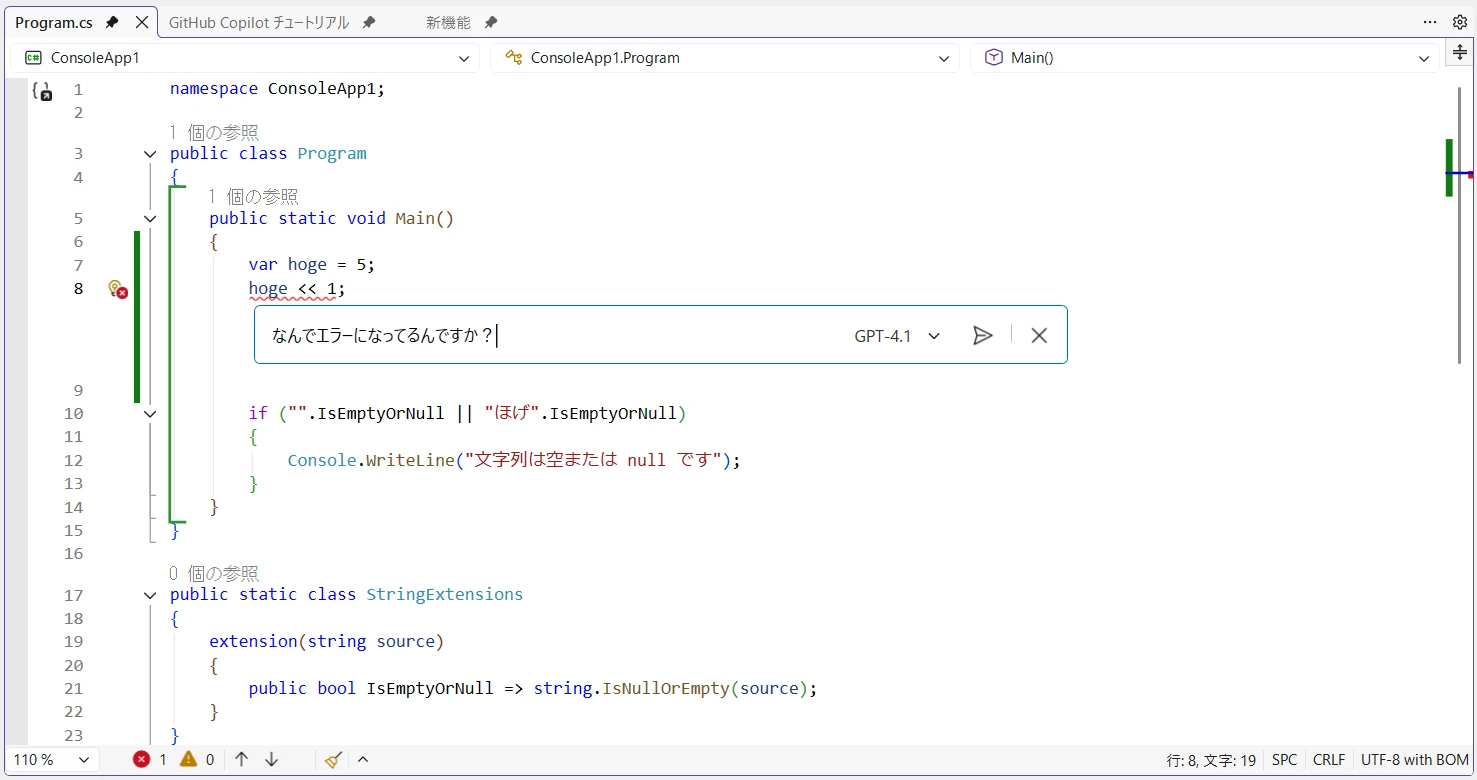Click the split editor icon beside Main()

tap(1459, 55)
